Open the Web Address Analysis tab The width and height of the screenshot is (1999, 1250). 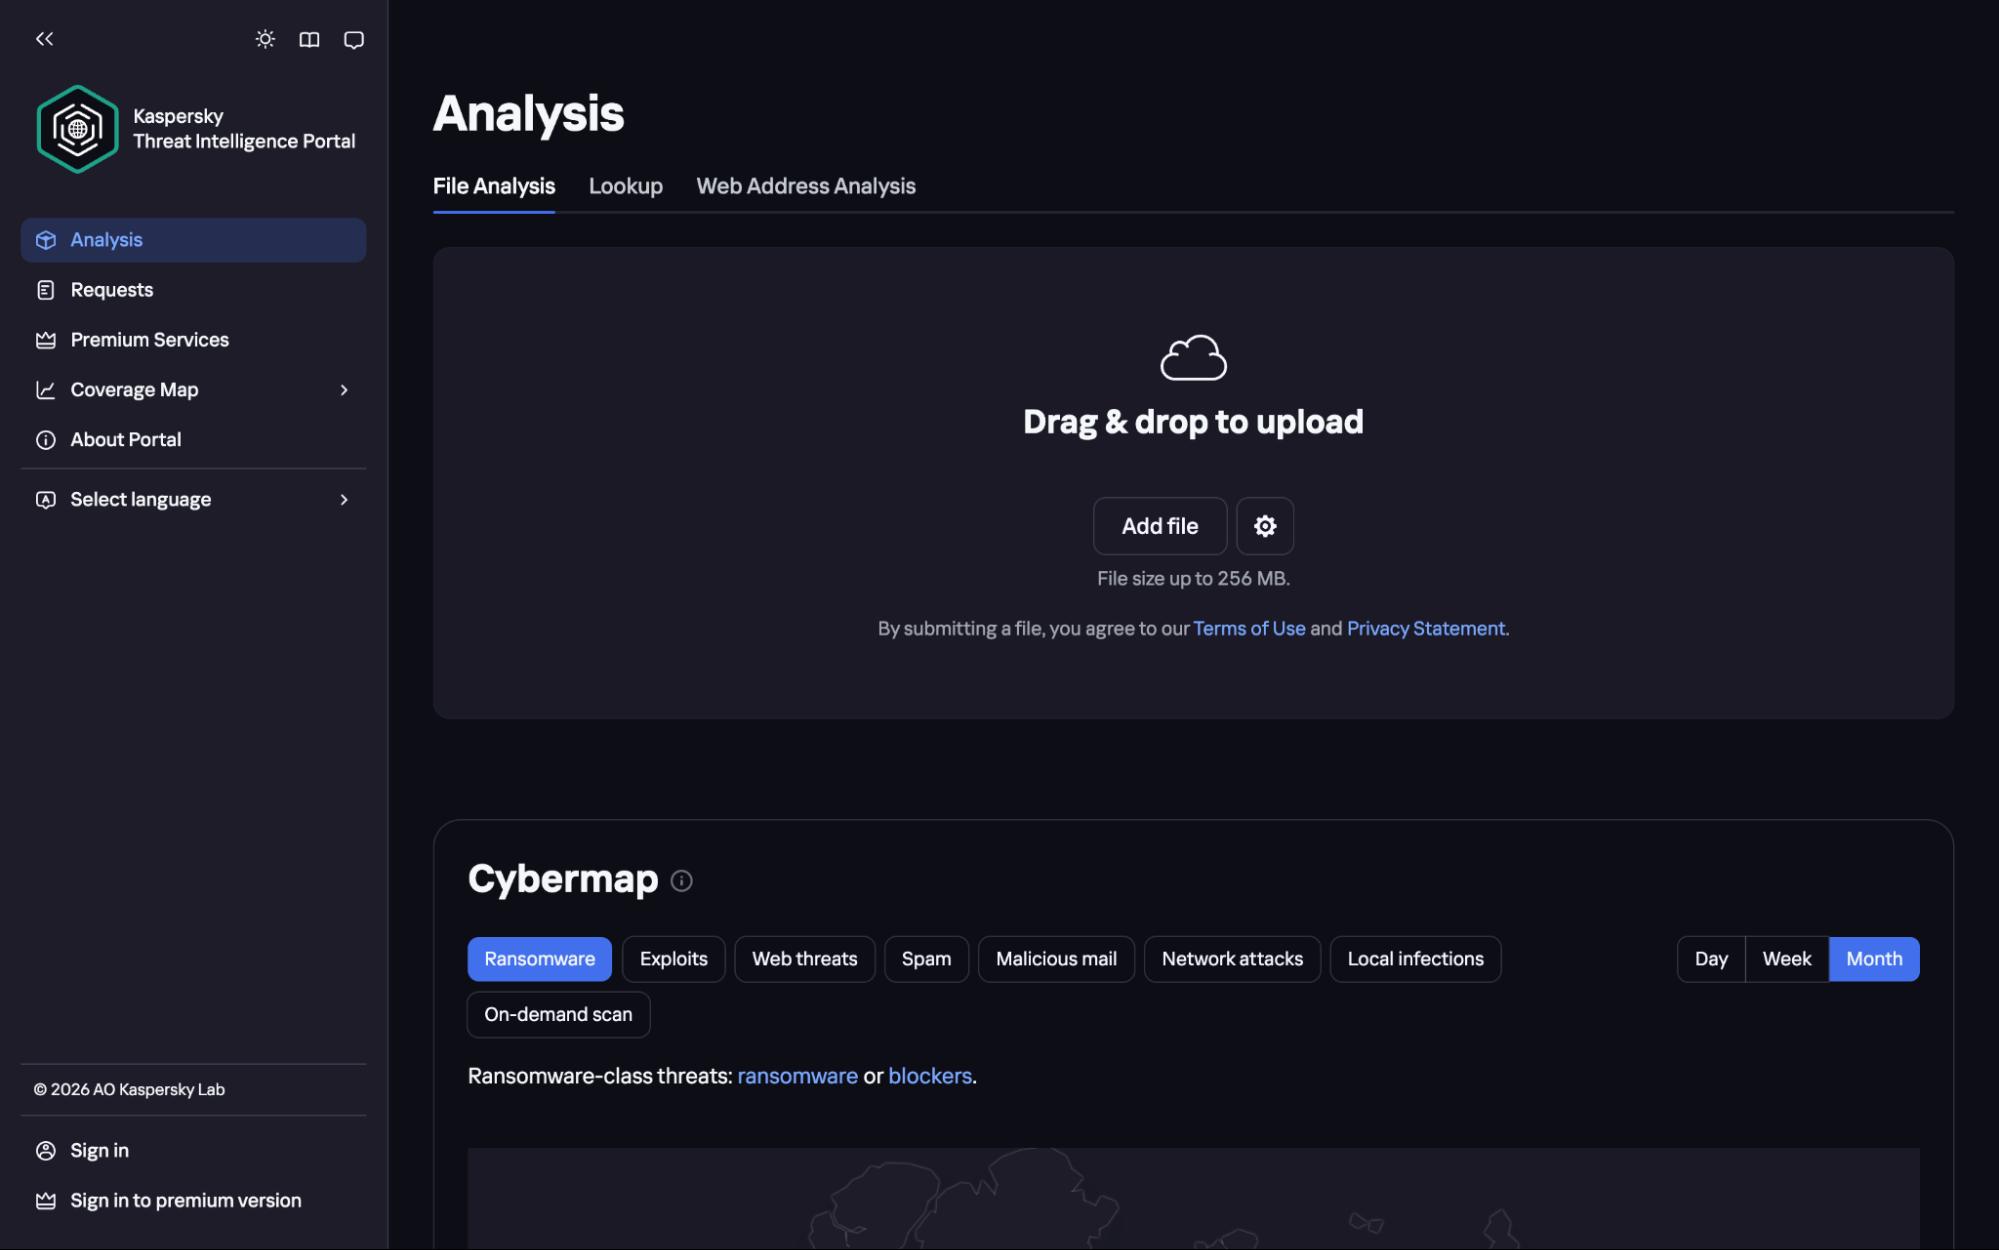[x=805, y=186]
